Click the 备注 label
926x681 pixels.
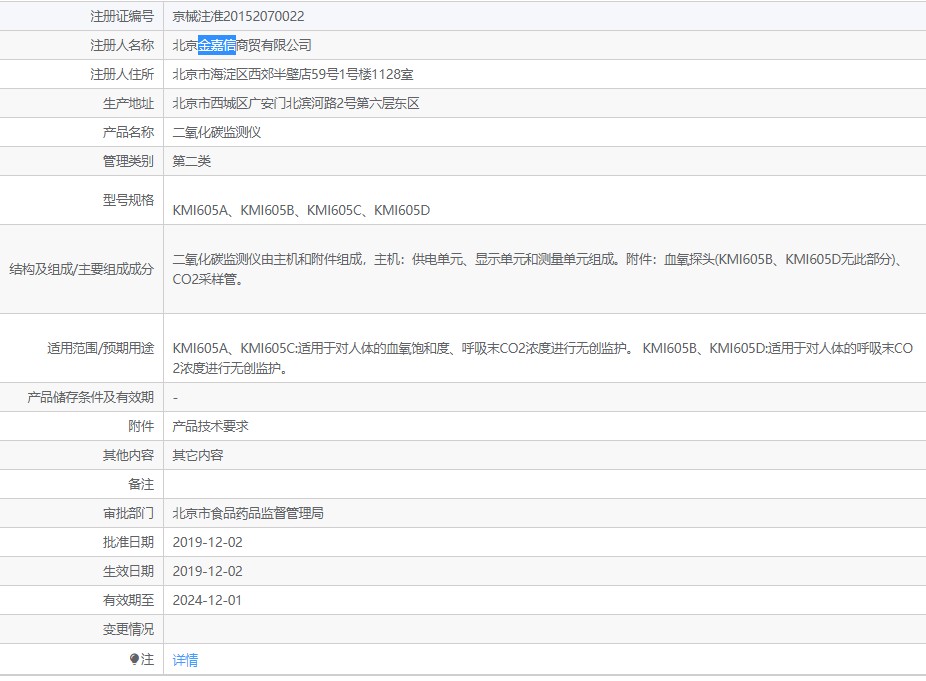pos(141,484)
